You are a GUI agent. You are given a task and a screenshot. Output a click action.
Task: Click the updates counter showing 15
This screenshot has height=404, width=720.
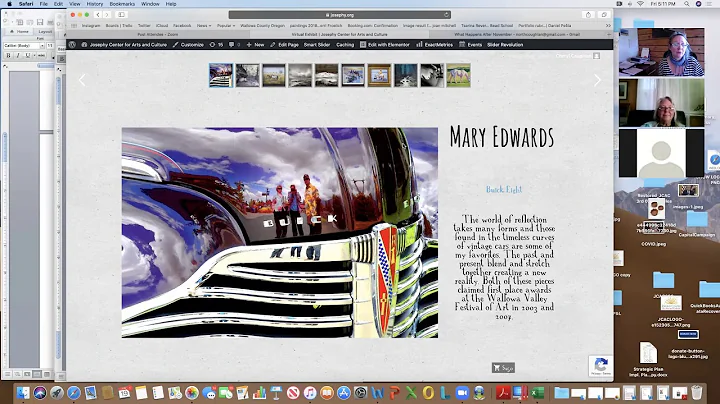[x=216, y=45]
